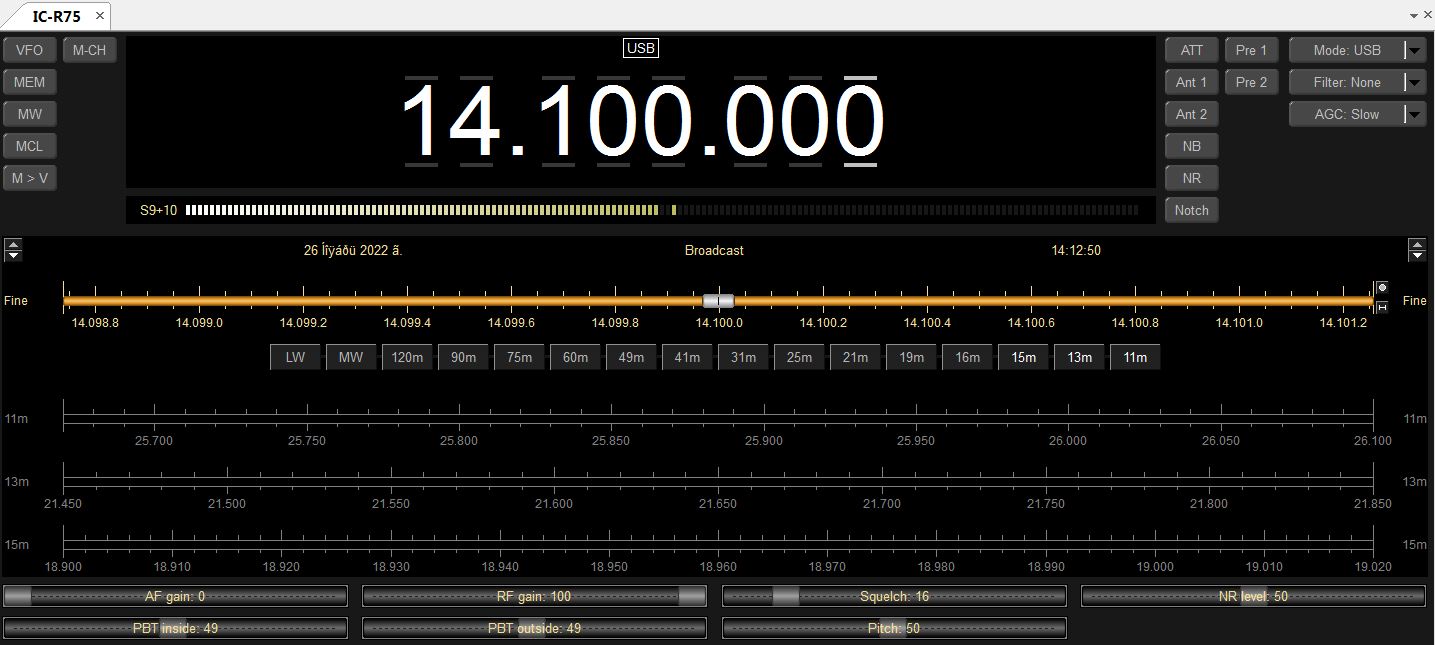Click the Mode: USB button label

point(1347,50)
